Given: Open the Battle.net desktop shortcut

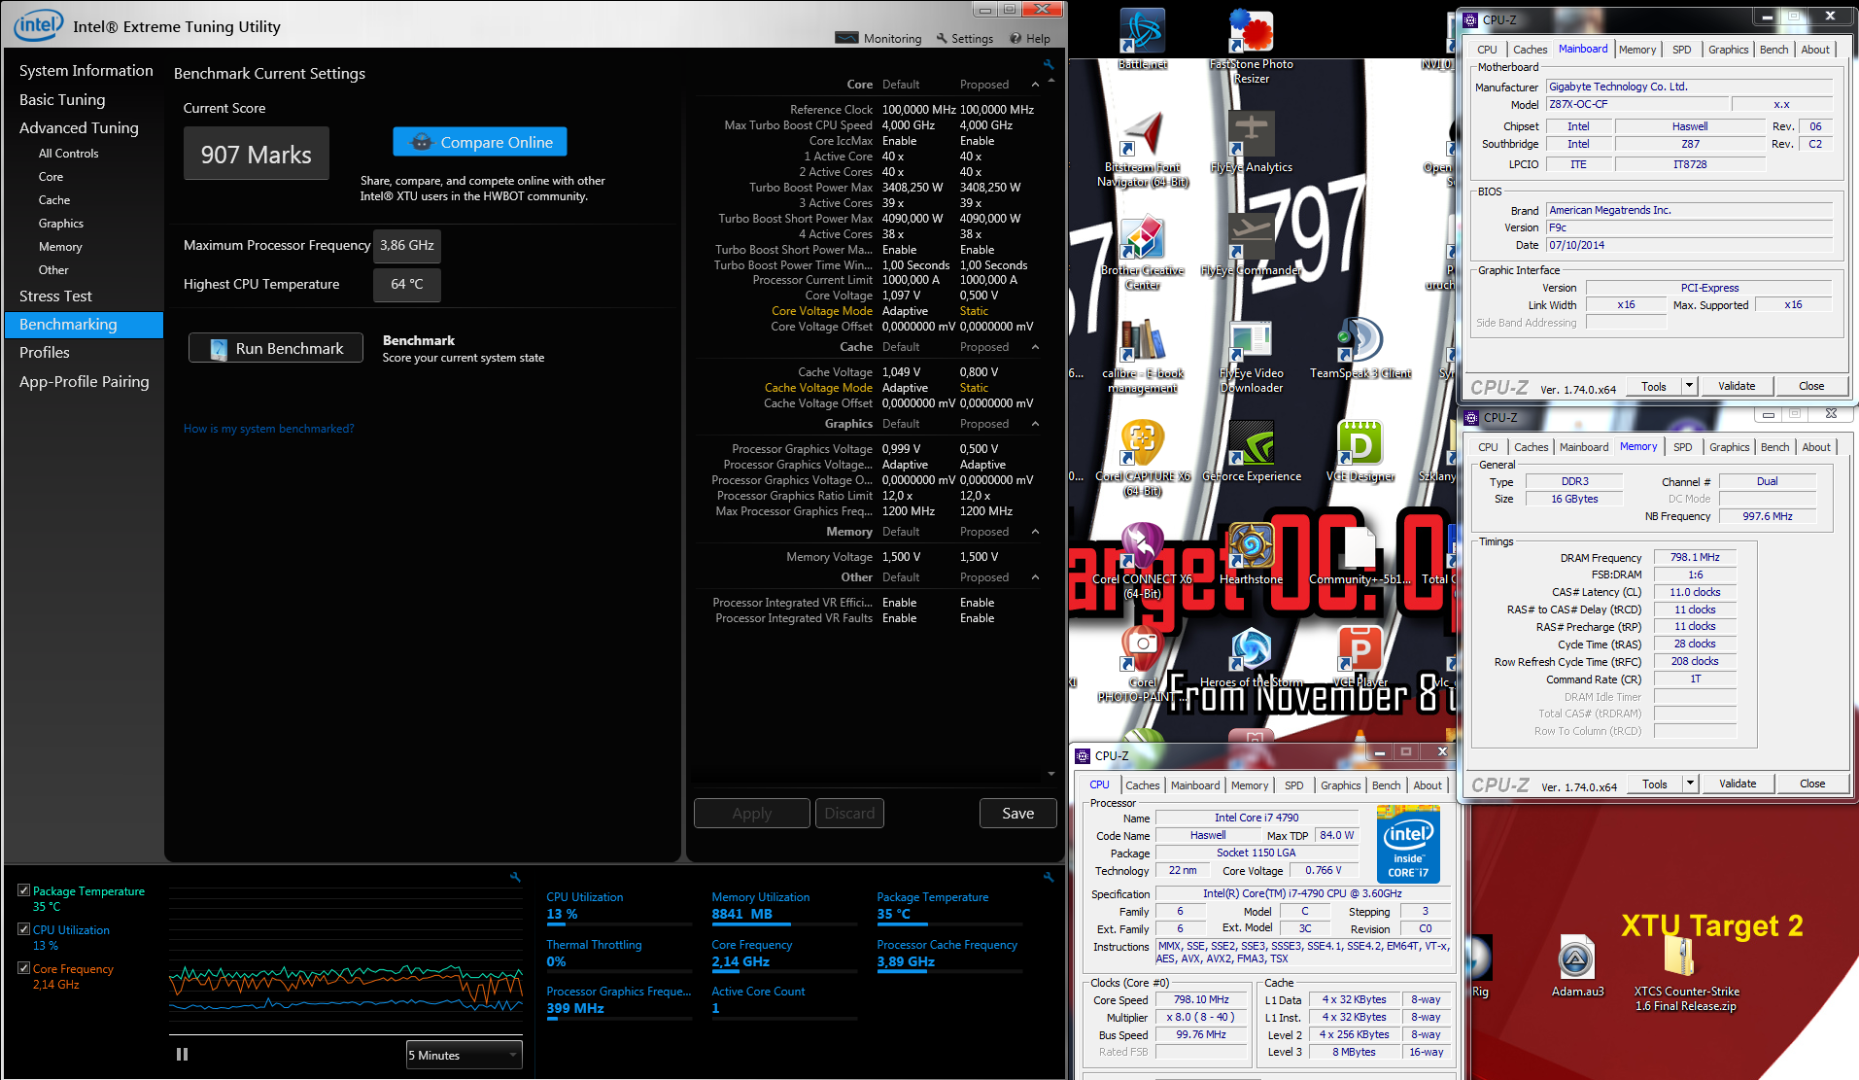Looking at the screenshot, I should pos(1142,38).
